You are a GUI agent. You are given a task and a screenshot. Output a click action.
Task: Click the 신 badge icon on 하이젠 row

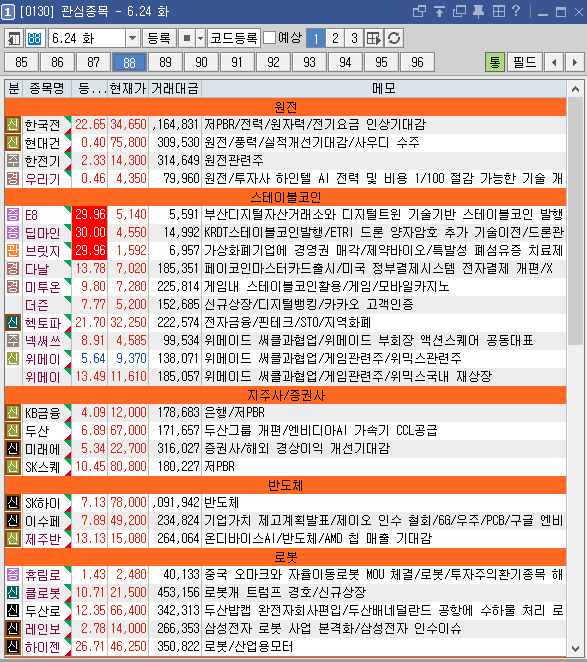13,646
